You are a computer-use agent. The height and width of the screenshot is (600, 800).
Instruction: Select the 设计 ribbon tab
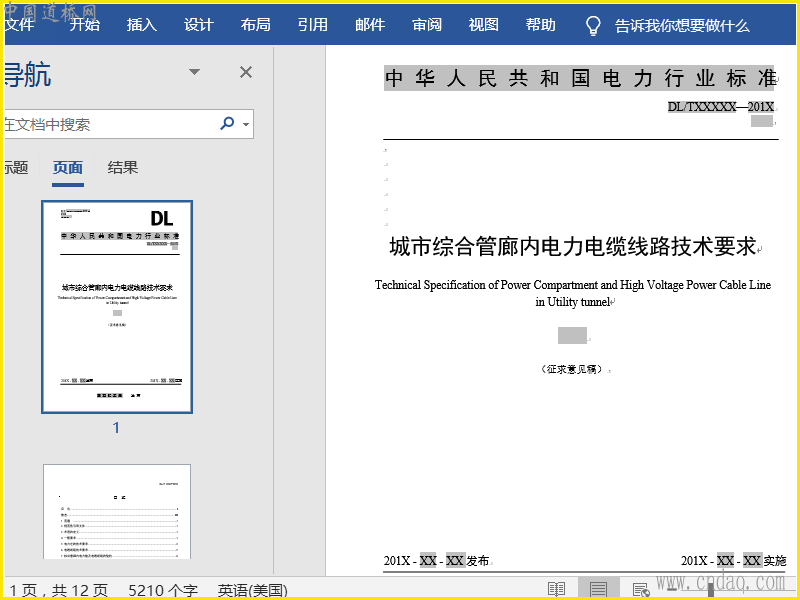[198, 24]
